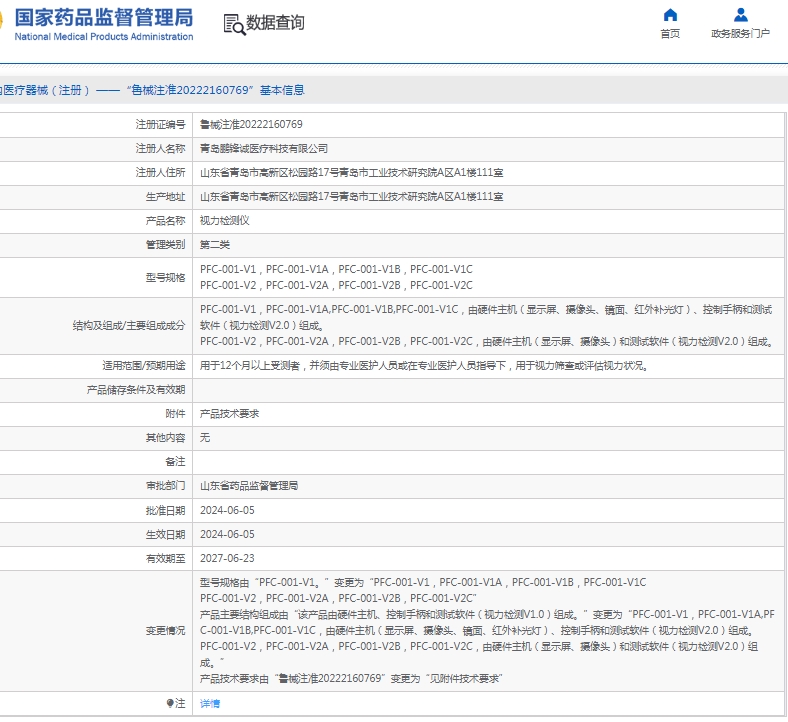This screenshot has width=788, height=722.
Task: Click the 国家药品监督管理局 logo title
Action: pos(104,18)
